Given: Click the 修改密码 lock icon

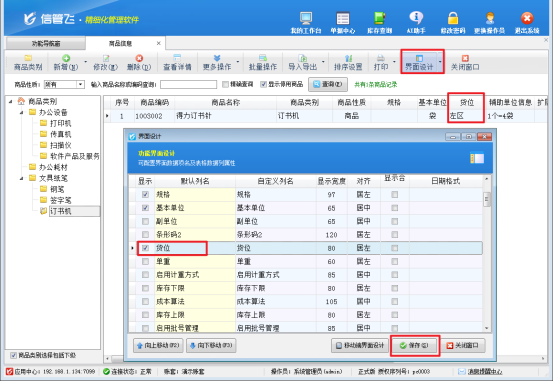Looking at the screenshot, I should (453, 23).
